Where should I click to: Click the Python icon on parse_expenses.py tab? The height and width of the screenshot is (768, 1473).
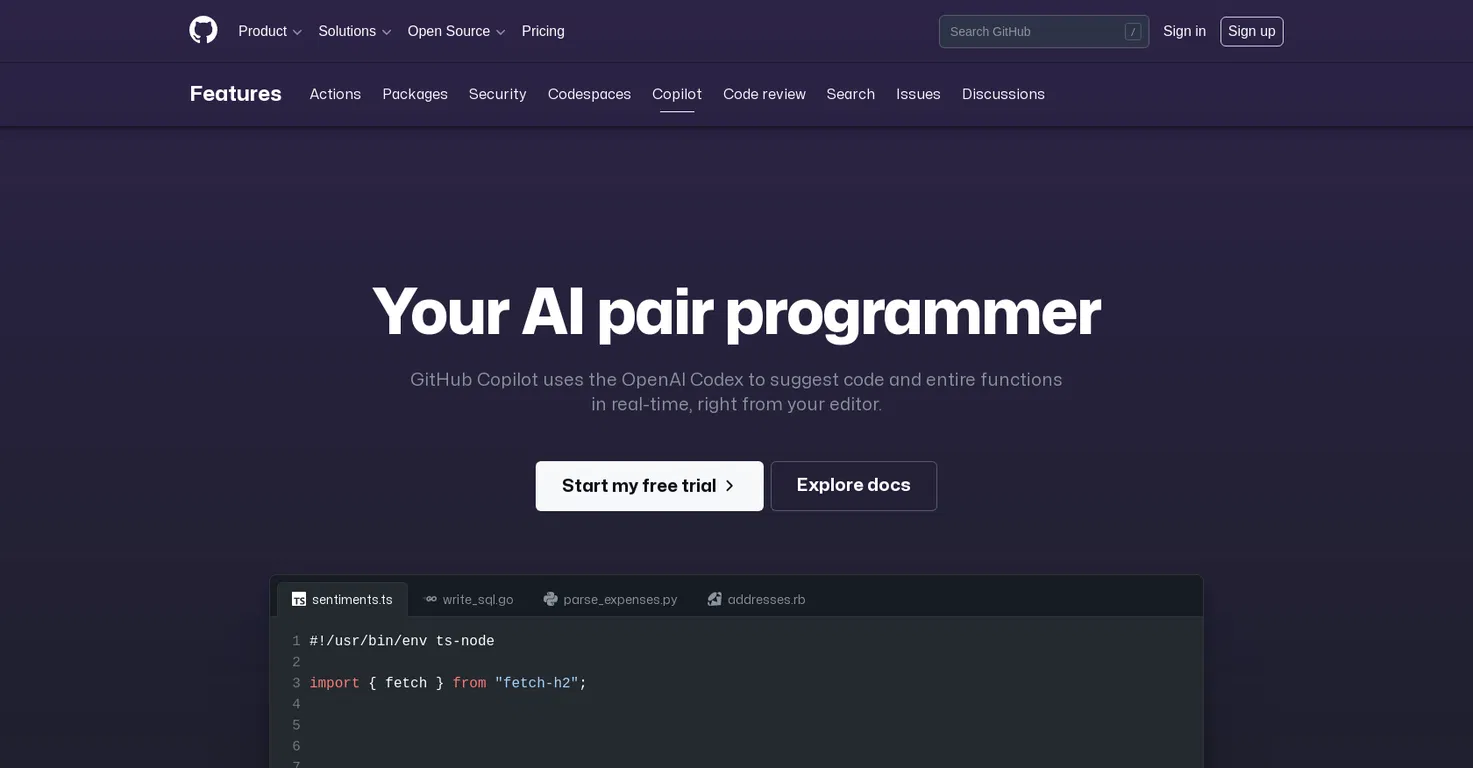[x=550, y=599]
